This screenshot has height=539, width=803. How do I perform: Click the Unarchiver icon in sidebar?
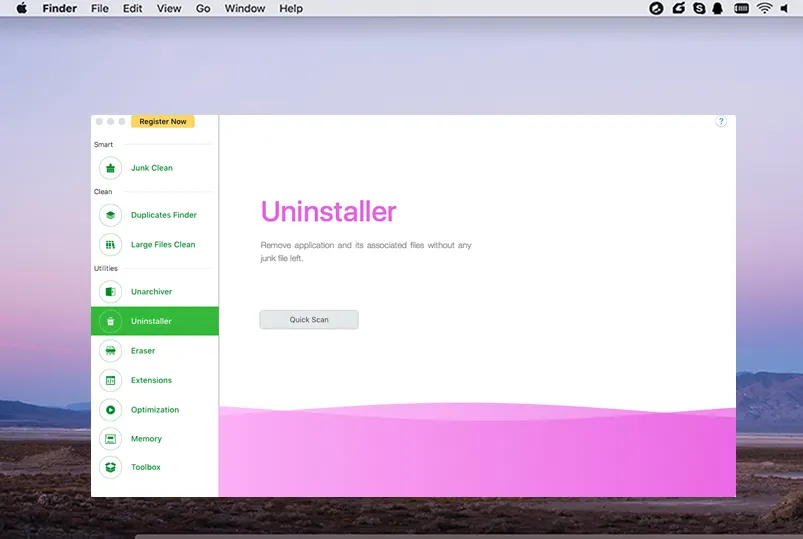[x=110, y=292]
